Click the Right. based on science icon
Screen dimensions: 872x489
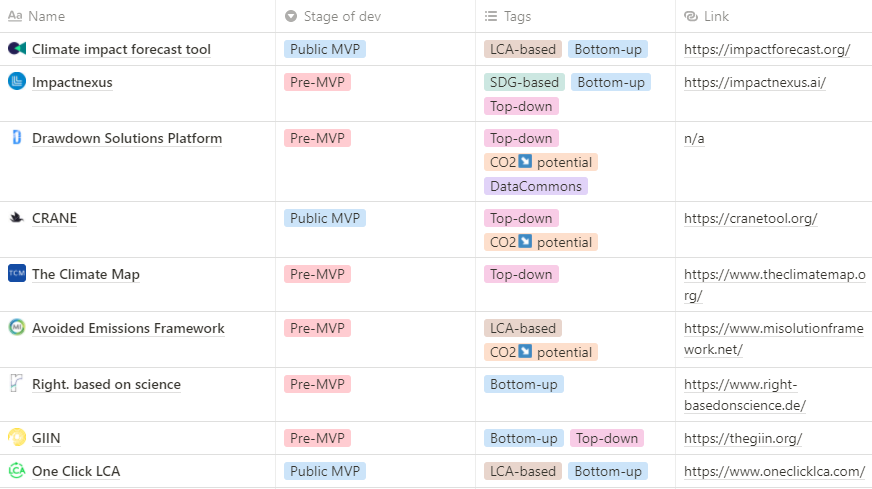click(x=17, y=383)
